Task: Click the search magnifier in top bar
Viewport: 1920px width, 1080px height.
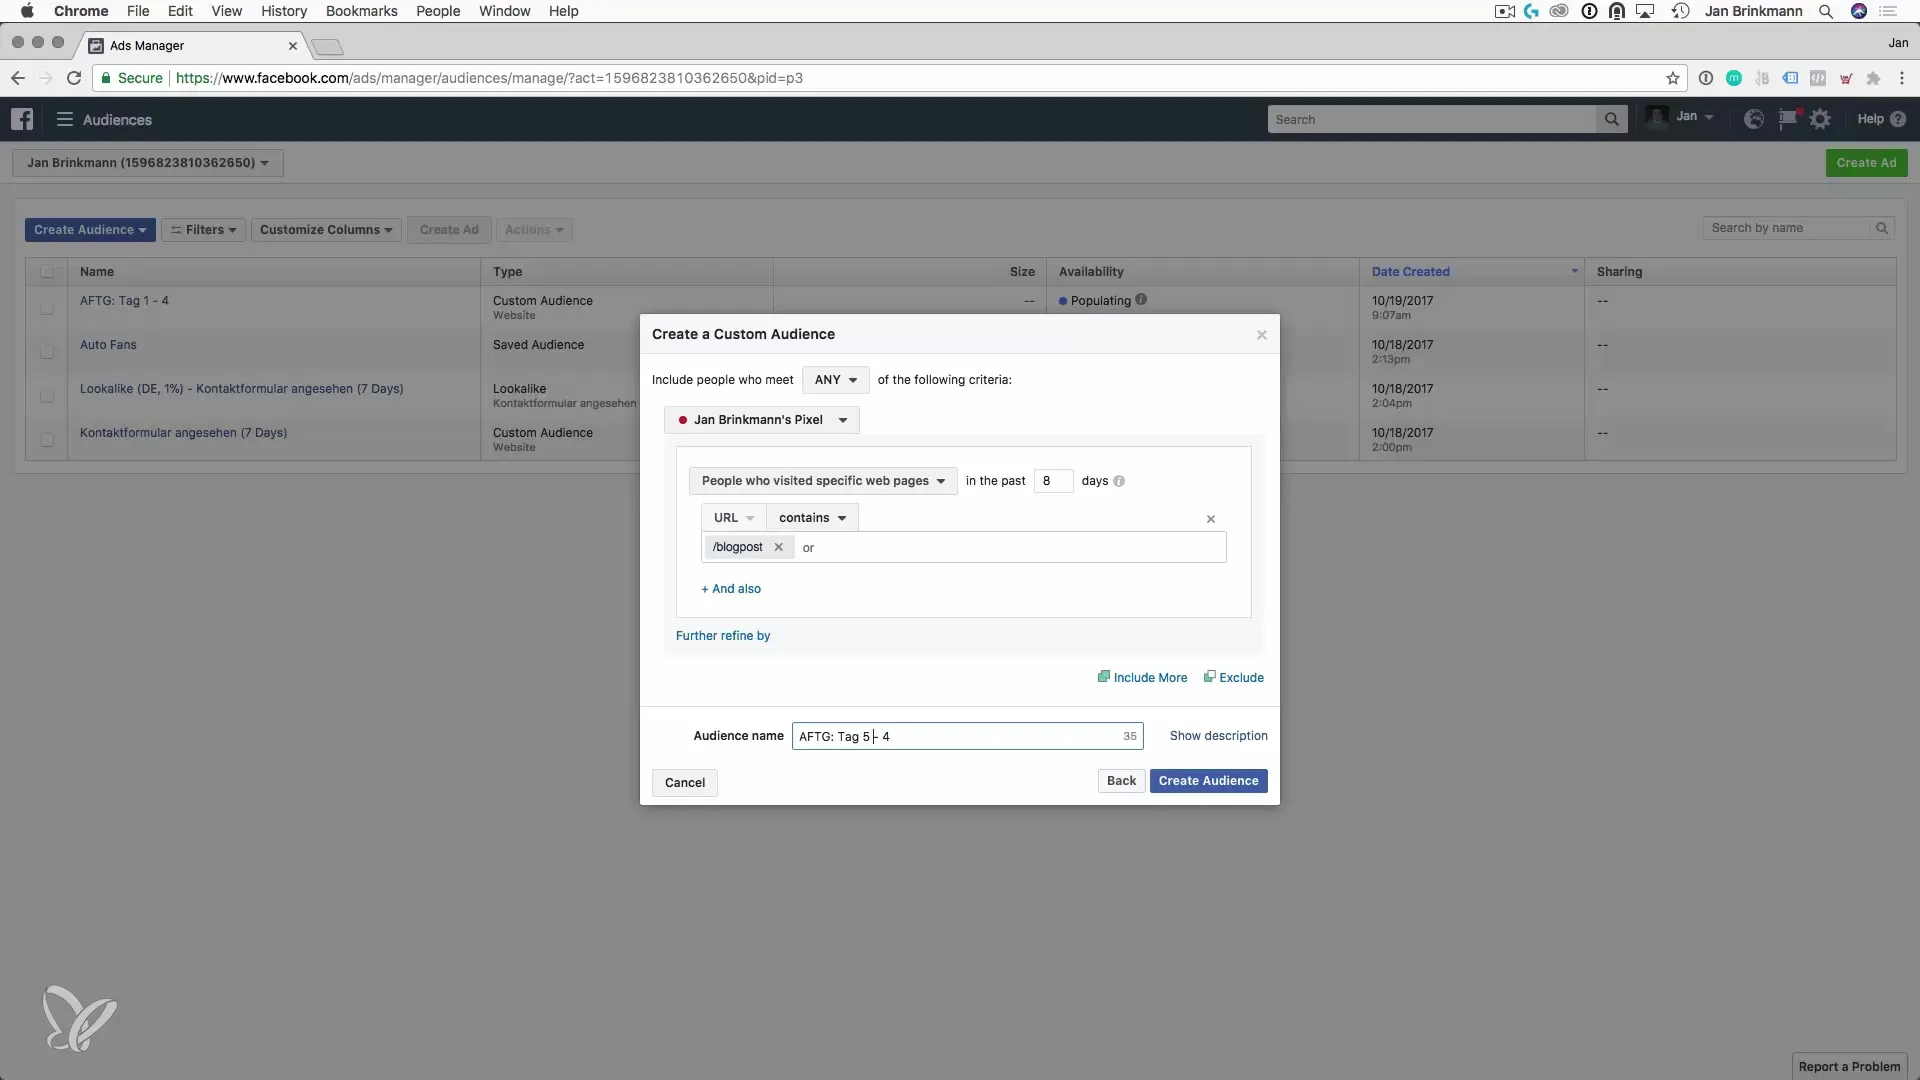Action: click(1611, 119)
